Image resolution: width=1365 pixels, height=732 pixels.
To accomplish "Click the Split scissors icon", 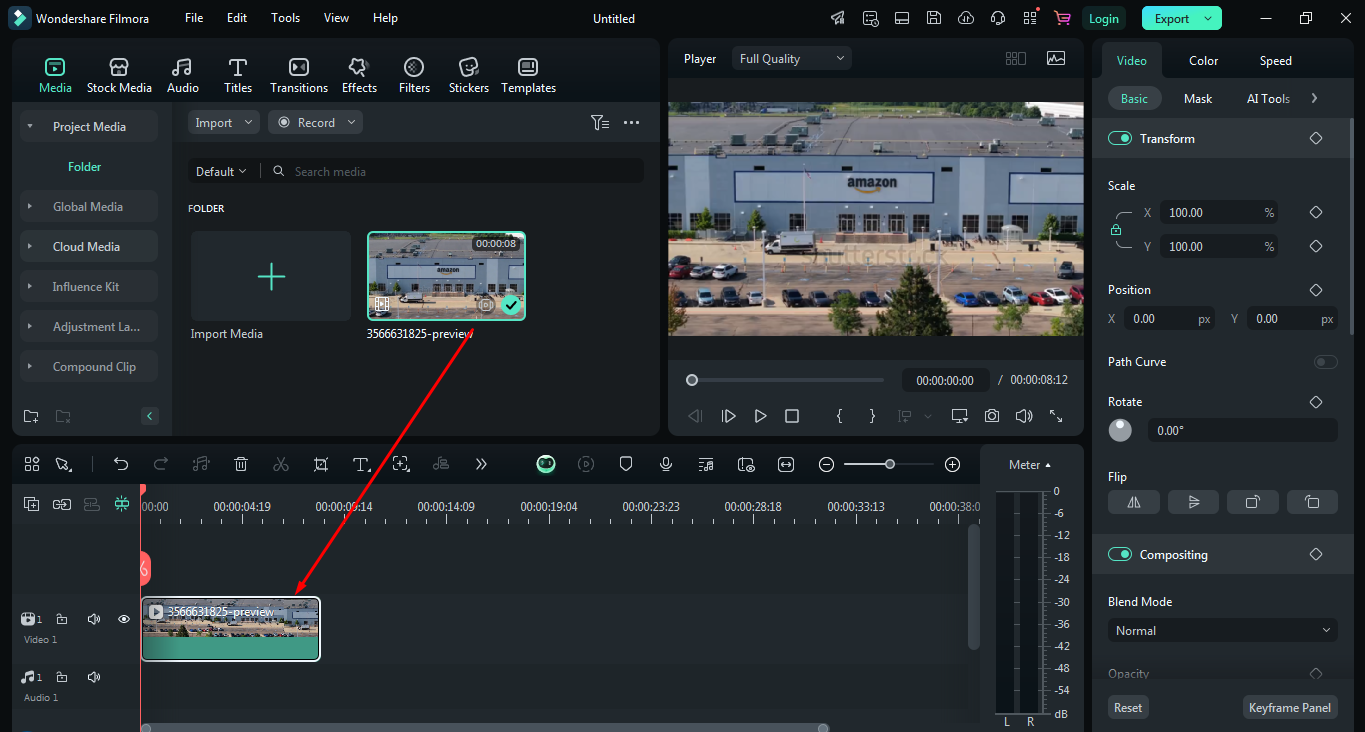I will click(281, 464).
